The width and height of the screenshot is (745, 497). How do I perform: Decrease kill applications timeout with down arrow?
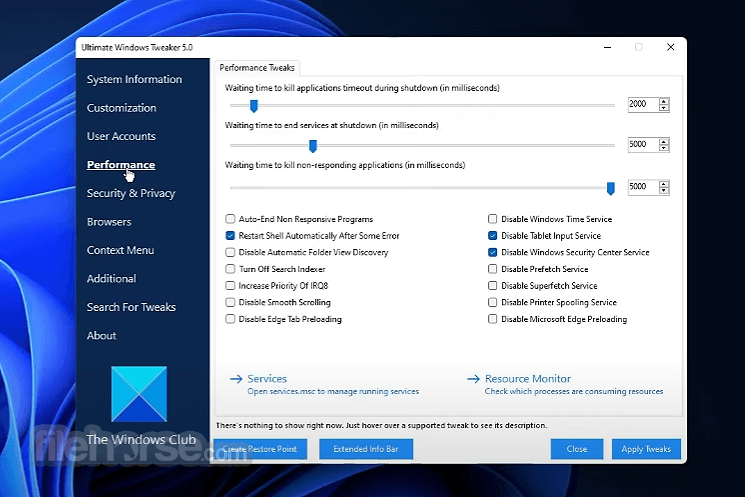coord(664,108)
